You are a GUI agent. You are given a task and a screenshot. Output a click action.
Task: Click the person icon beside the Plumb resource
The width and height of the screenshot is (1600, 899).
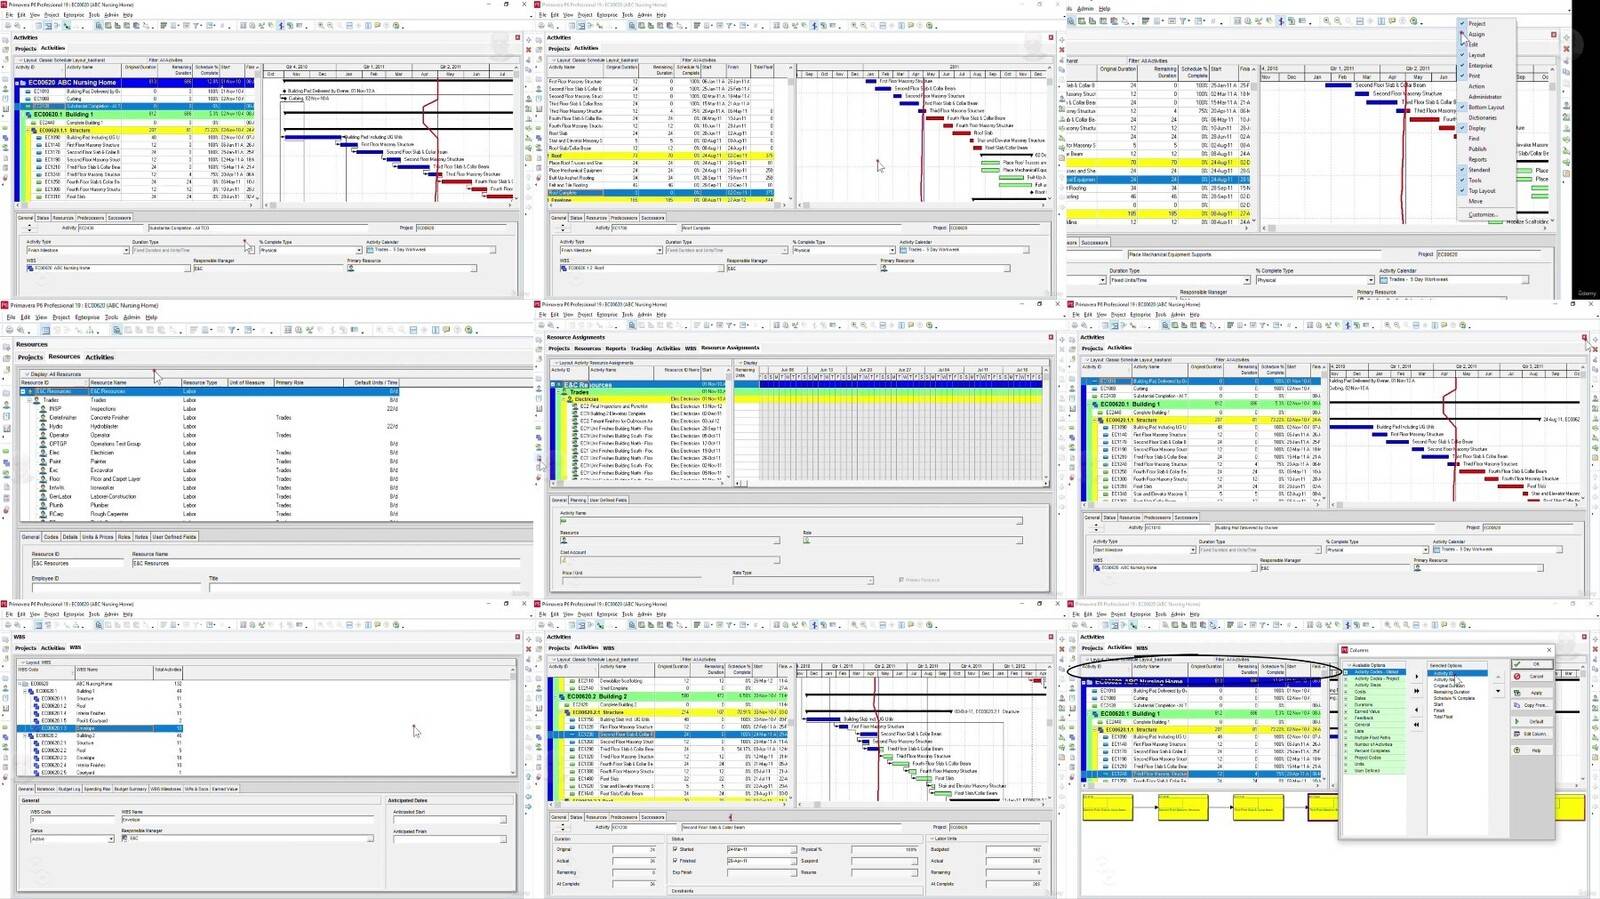click(x=43, y=506)
